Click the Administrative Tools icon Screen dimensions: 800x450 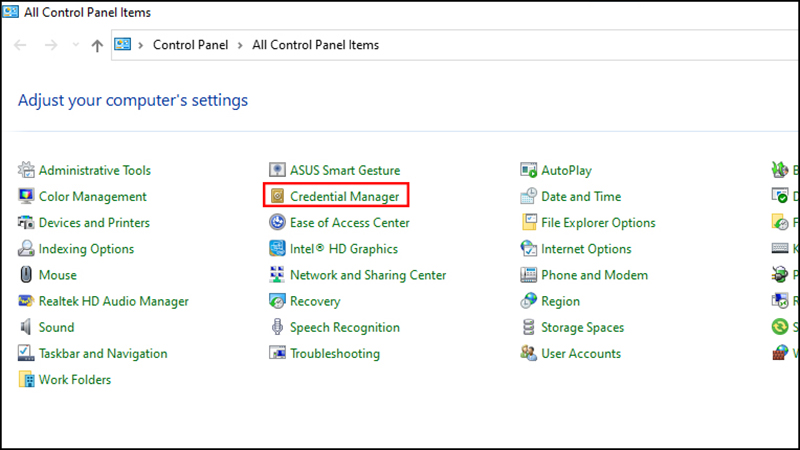(x=26, y=170)
